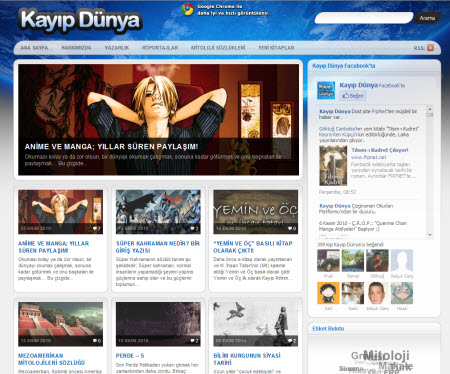Viewport: 450px width, 374px height.
Task: Click the Tılsım-ı Kudret book cover image
Action: tap(333, 166)
